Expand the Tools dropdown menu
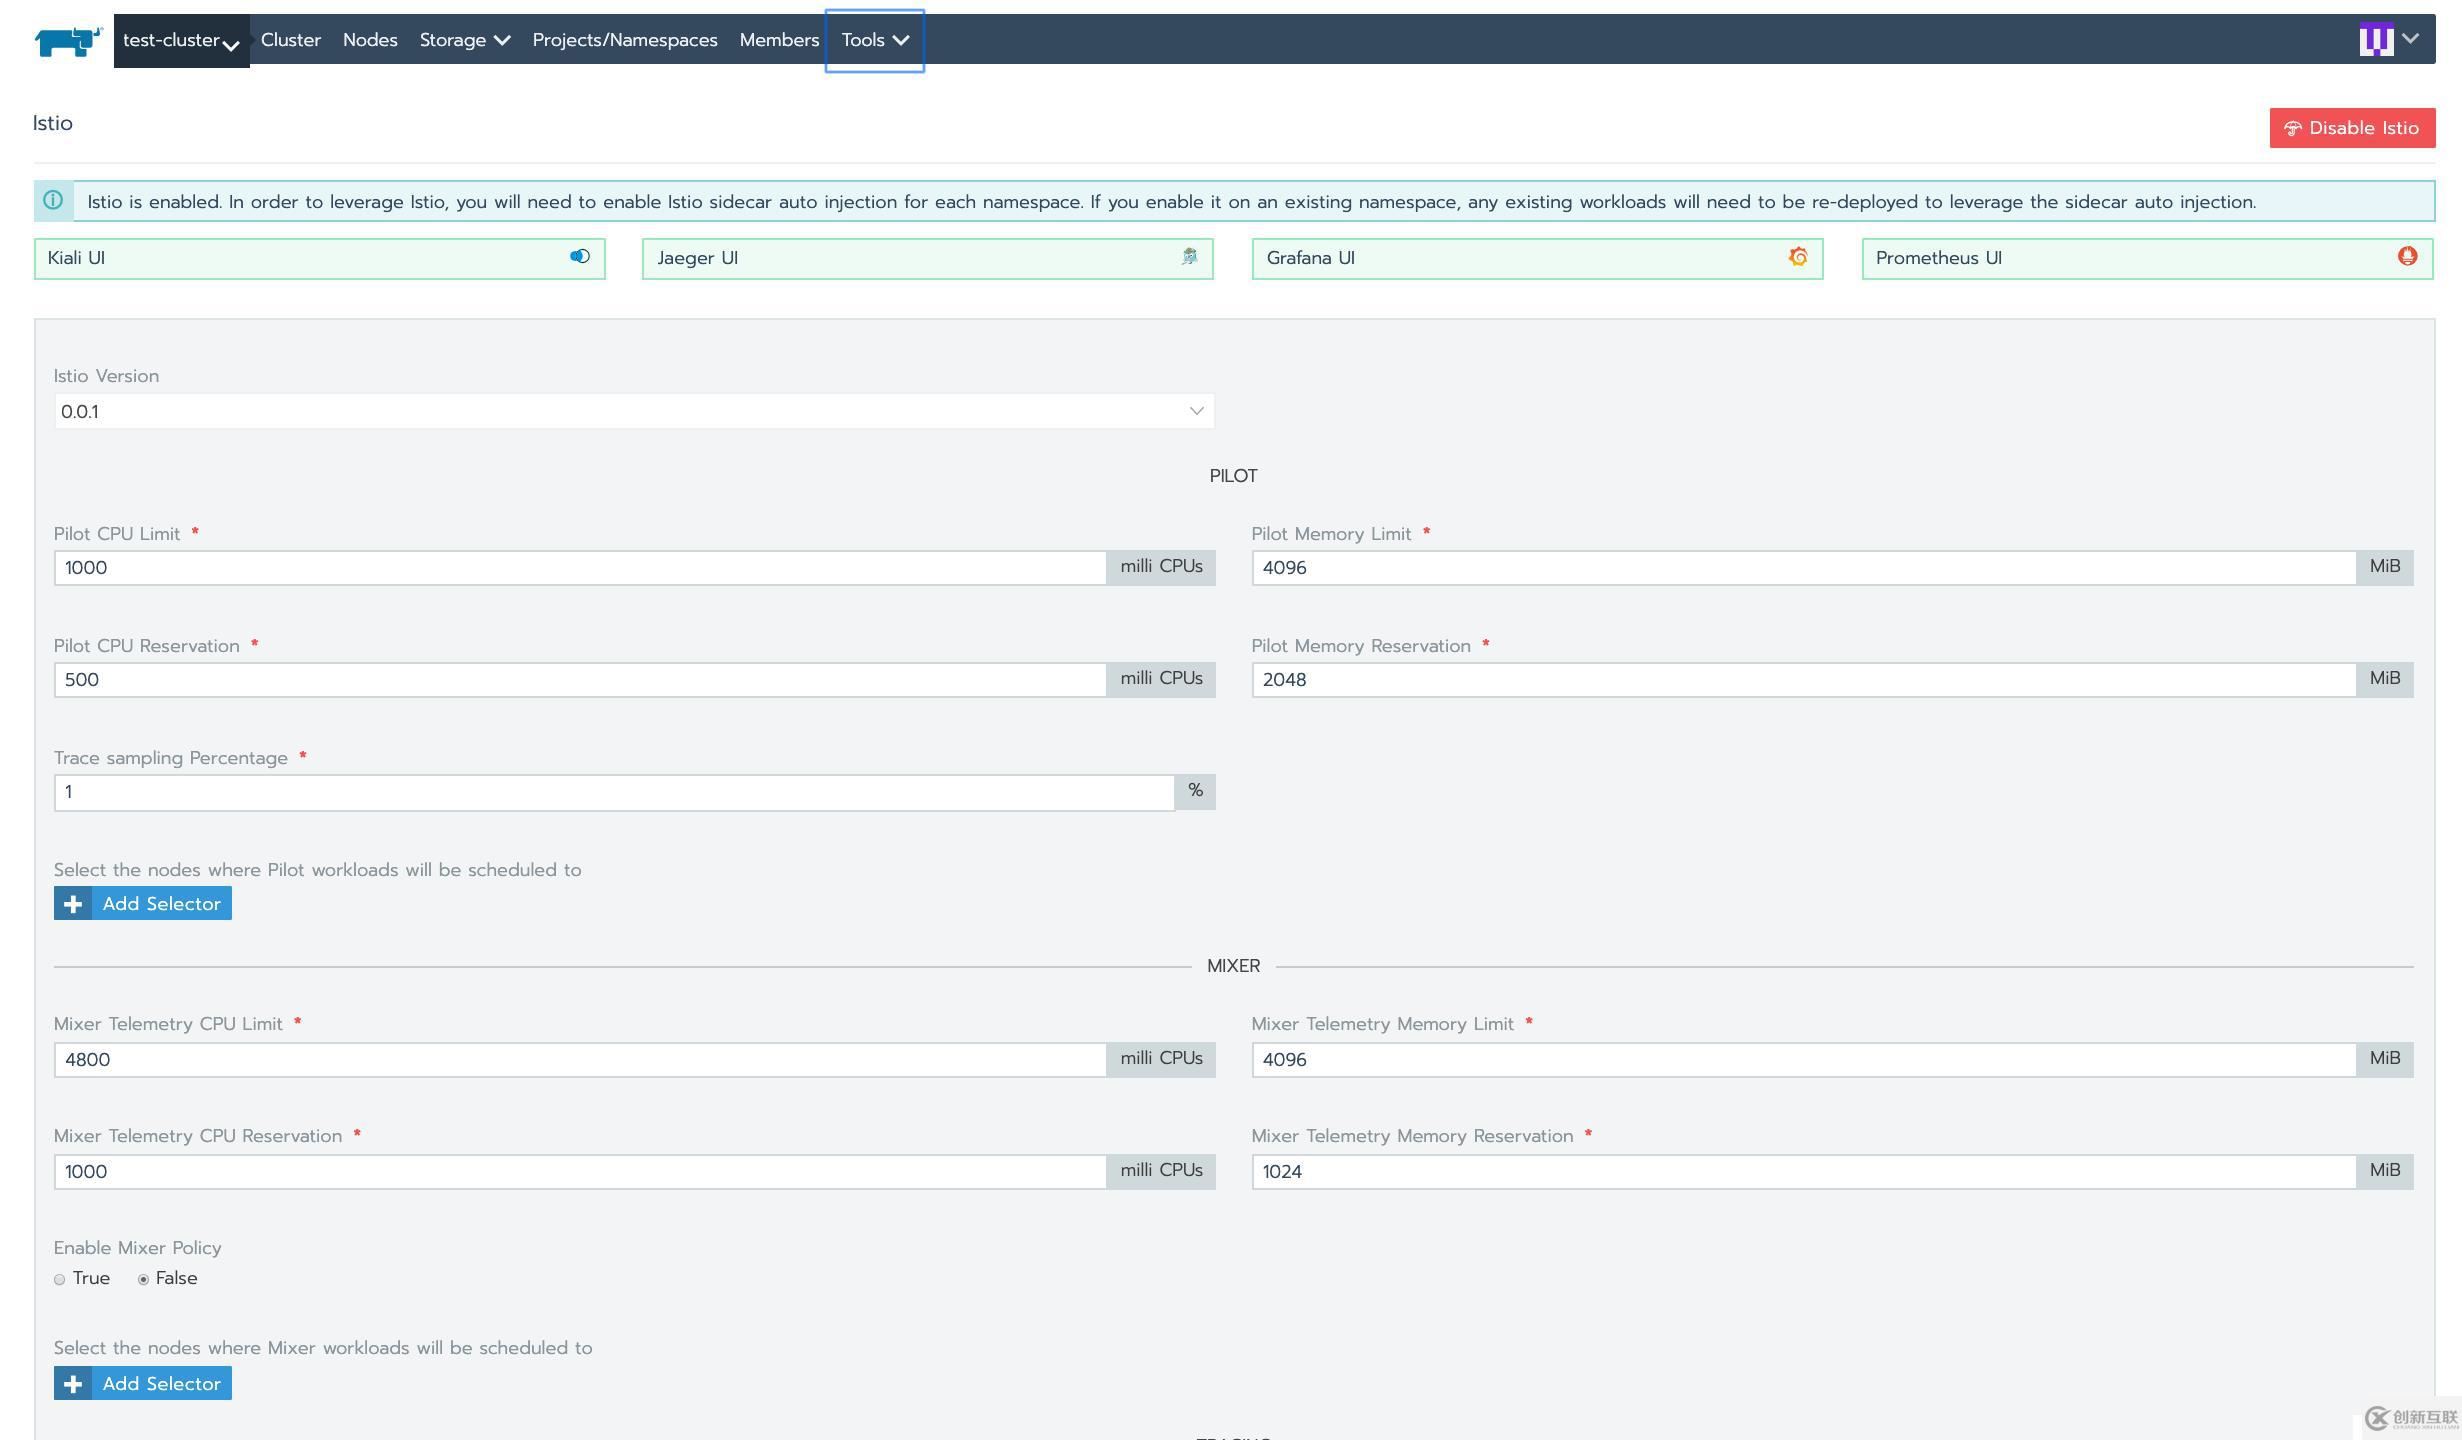Image resolution: width=2462 pixels, height=1440 pixels. (874, 39)
